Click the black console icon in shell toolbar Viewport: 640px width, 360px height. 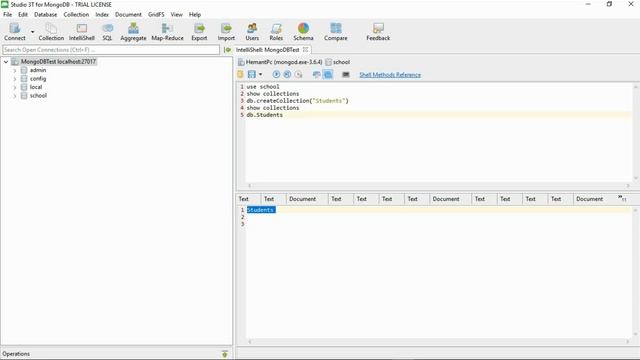pyautogui.click(x=346, y=74)
